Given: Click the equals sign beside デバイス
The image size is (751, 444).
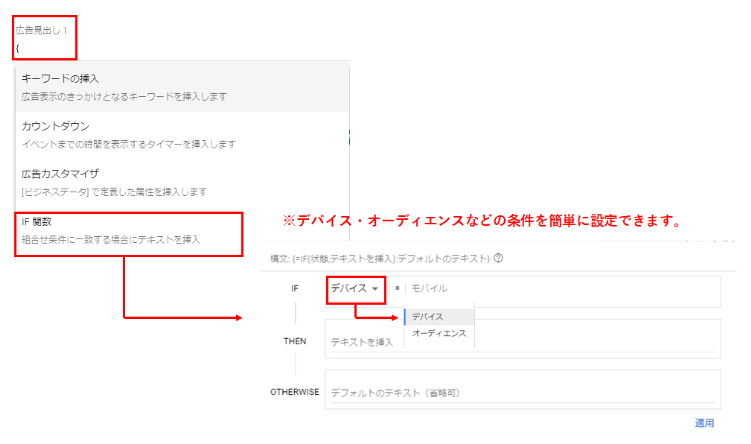Looking at the screenshot, I should coord(397,289).
